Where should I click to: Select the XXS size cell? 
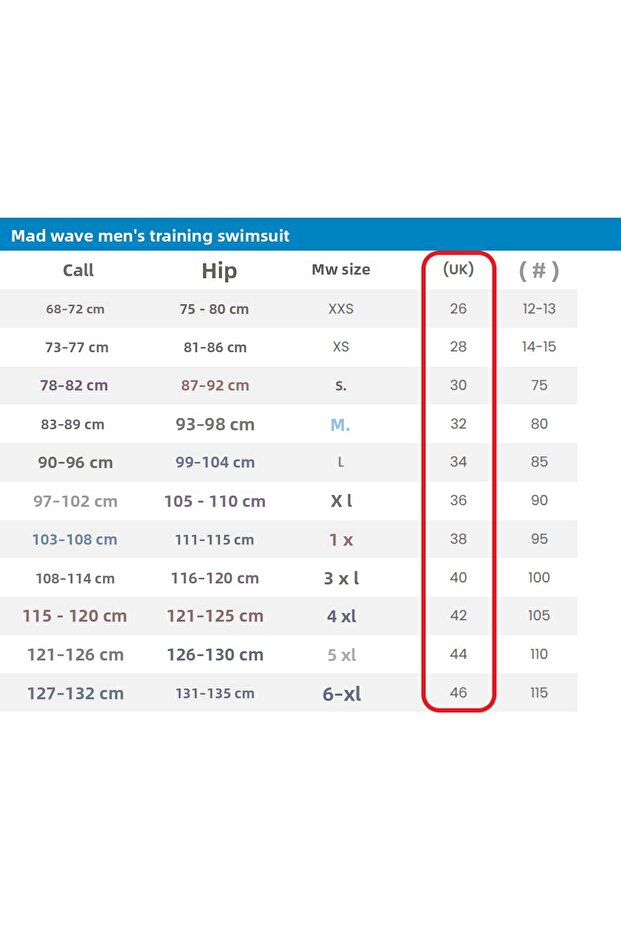tap(341, 309)
